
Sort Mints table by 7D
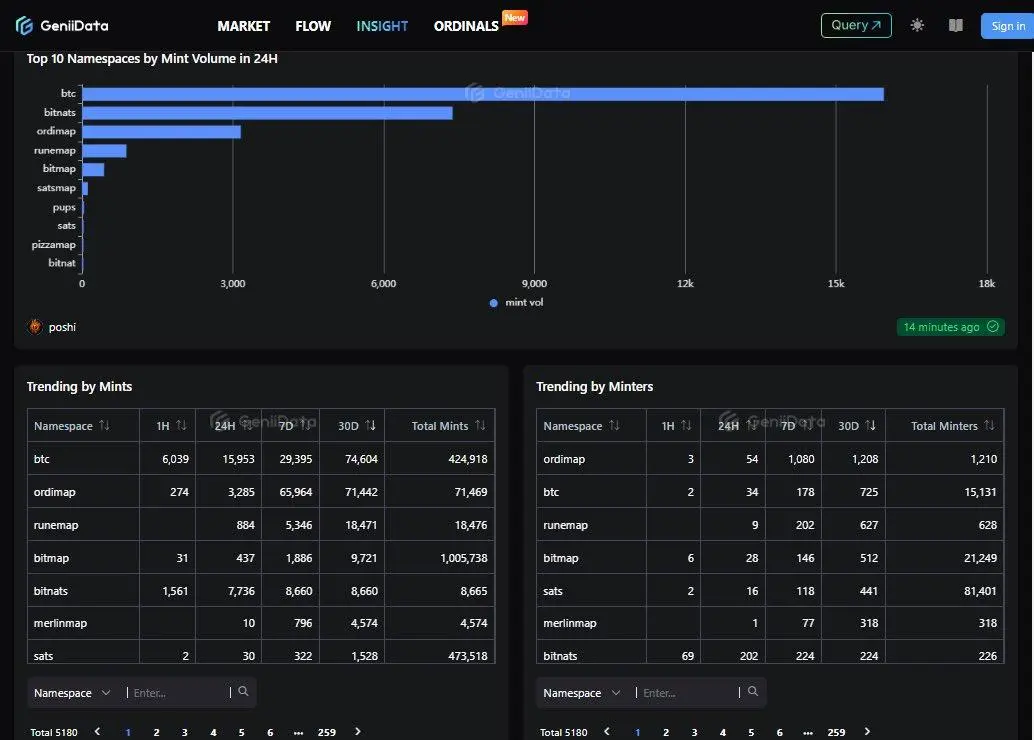[305, 425]
